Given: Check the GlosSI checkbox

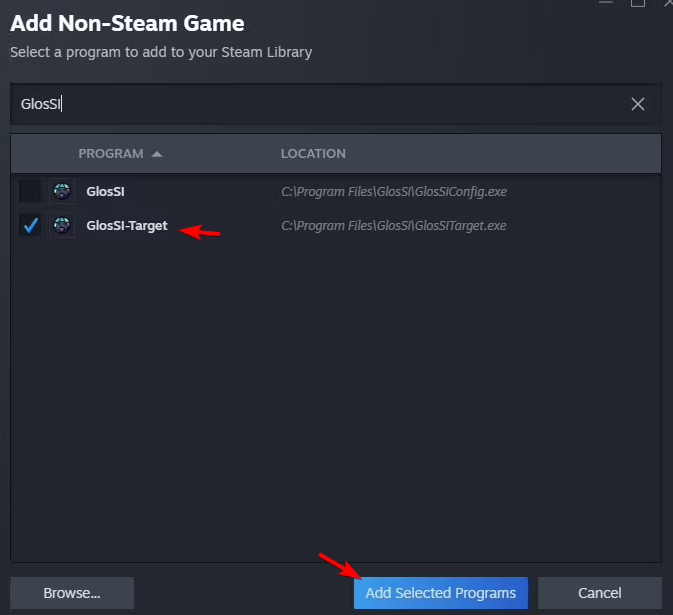Looking at the screenshot, I should (30, 191).
